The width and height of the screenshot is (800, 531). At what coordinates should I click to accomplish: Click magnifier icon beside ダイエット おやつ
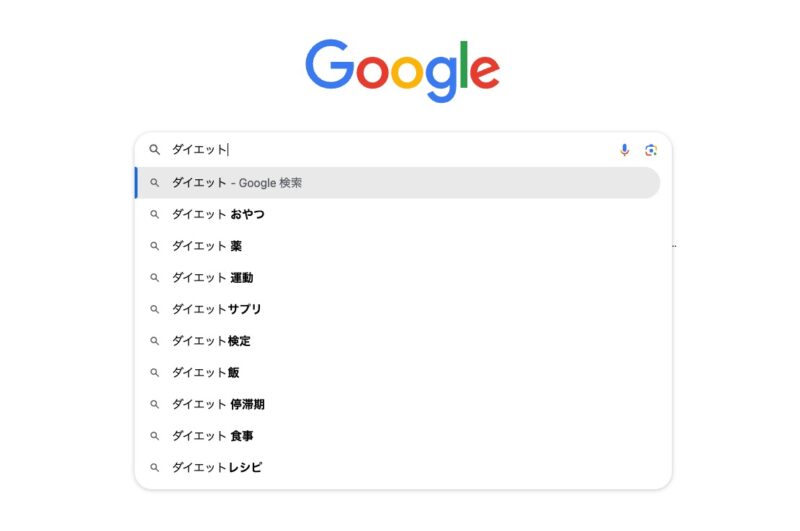[154, 214]
